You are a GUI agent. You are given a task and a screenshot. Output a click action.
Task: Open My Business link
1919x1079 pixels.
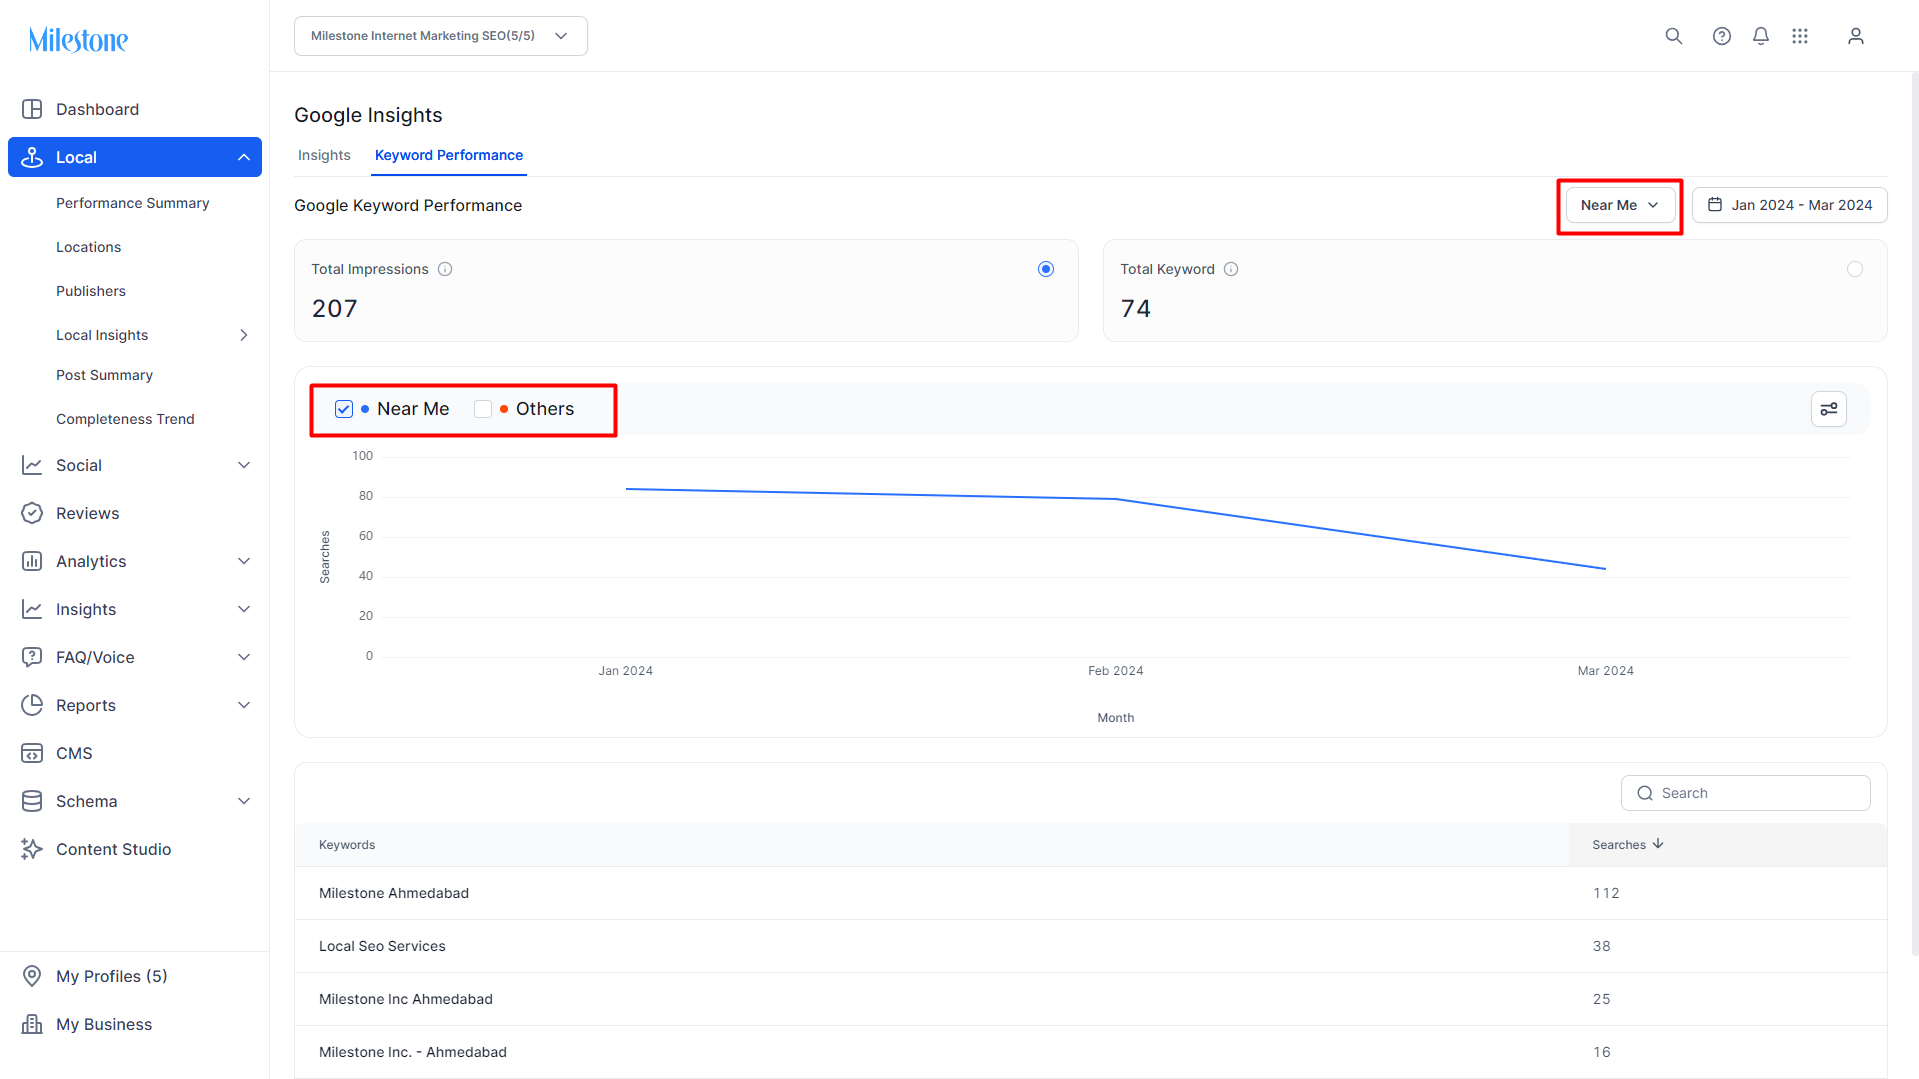104,1024
